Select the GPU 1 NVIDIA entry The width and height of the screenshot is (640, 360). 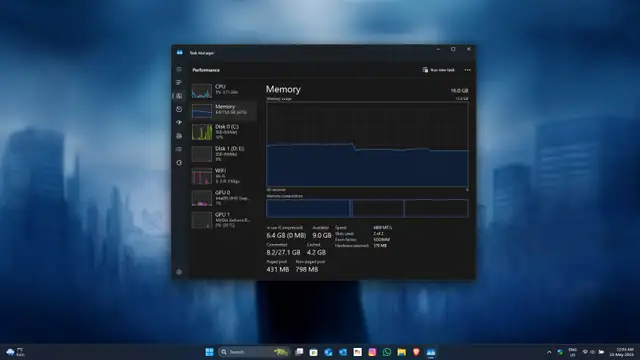coord(223,220)
